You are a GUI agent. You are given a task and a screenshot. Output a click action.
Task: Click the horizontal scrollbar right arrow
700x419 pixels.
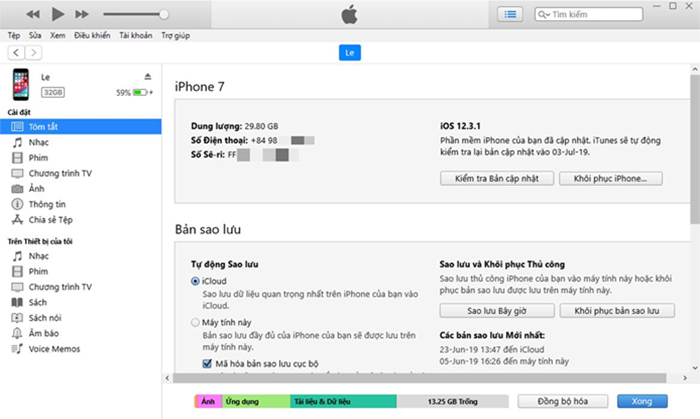point(685,378)
